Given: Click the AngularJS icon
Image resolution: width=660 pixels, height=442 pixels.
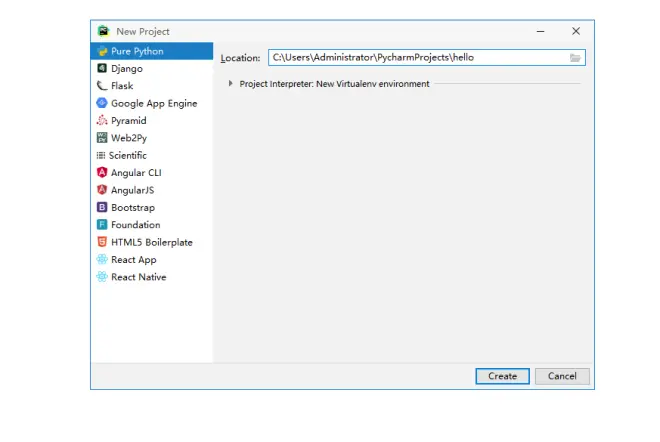Looking at the screenshot, I should [x=102, y=190].
